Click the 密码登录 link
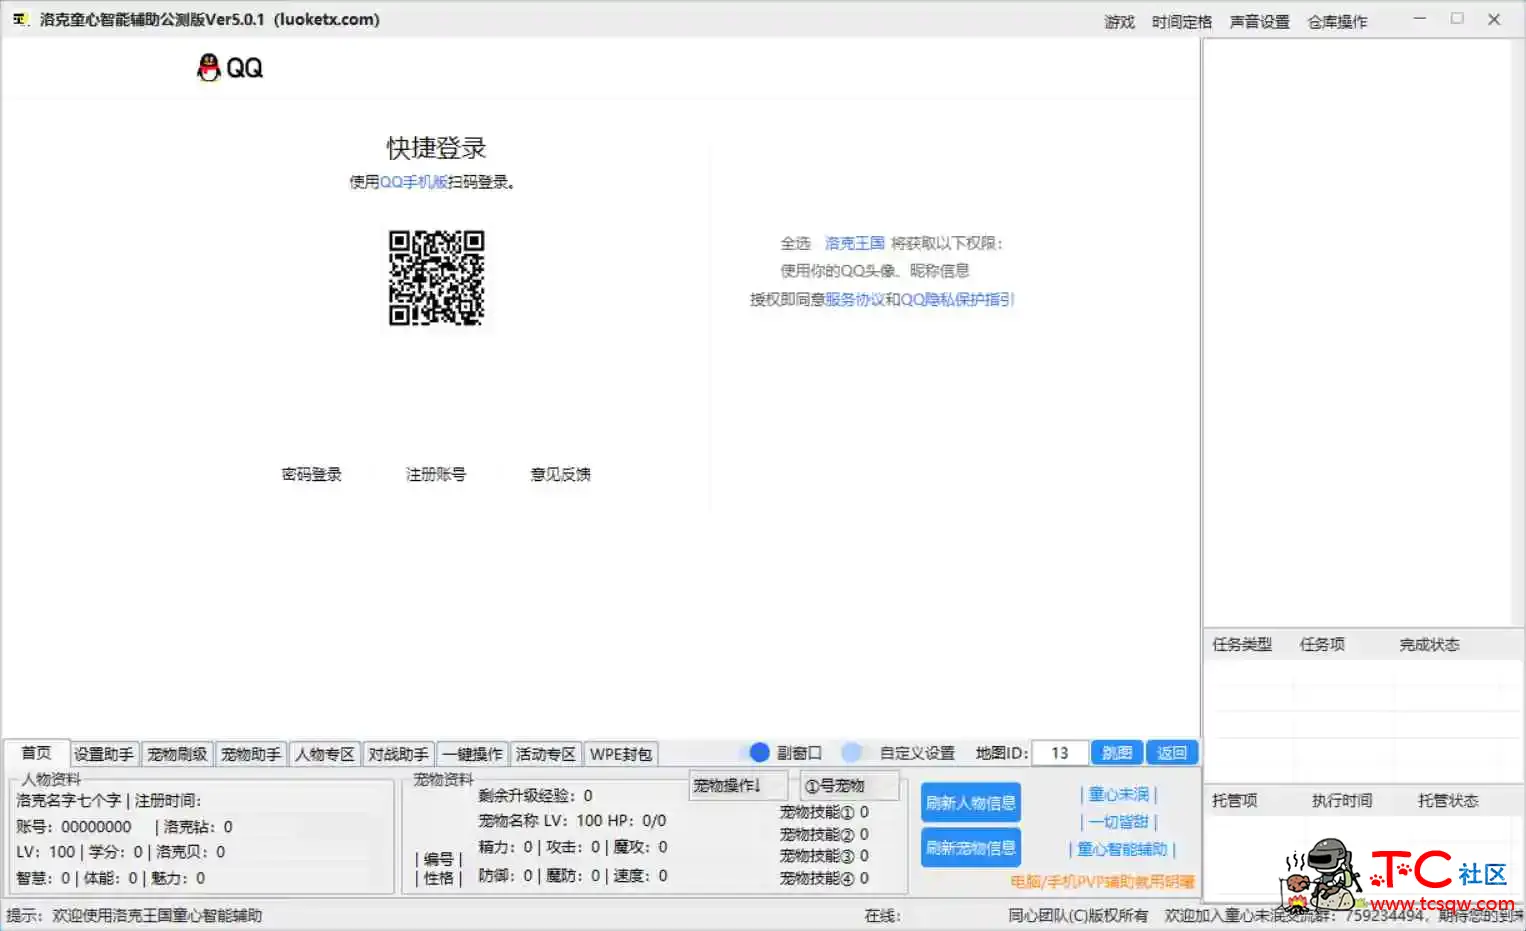Image resolution: width=1526 pixels, height=931 pixels. tap(312, 474)
